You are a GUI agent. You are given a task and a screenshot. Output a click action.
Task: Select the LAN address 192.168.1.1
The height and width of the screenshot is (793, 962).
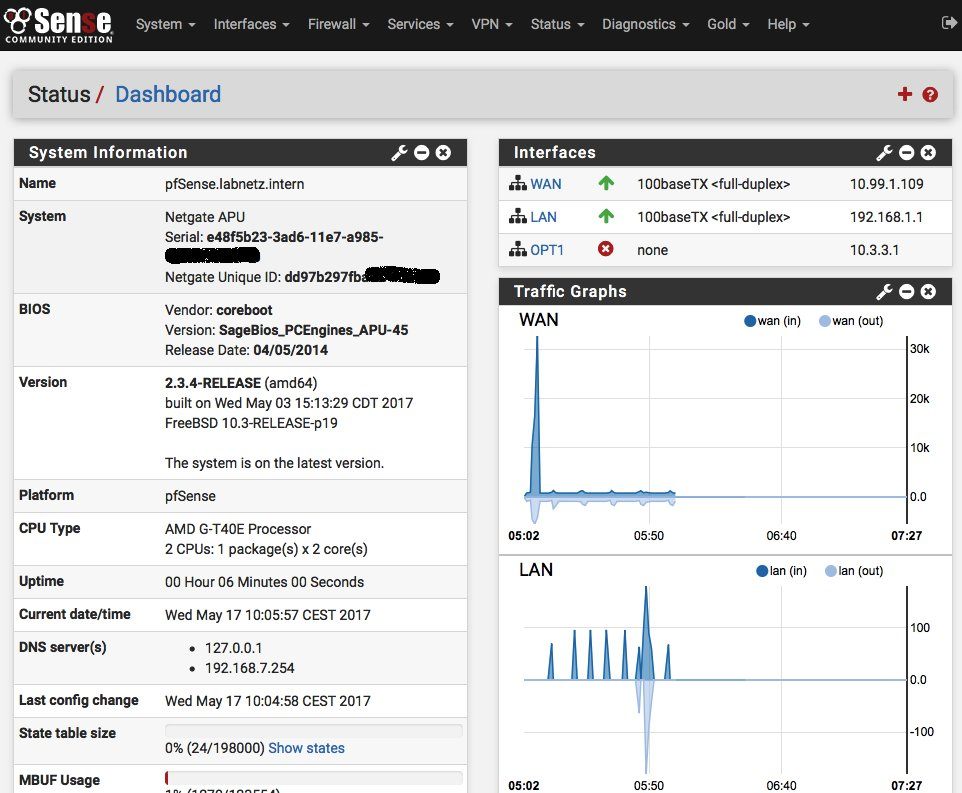887,217
